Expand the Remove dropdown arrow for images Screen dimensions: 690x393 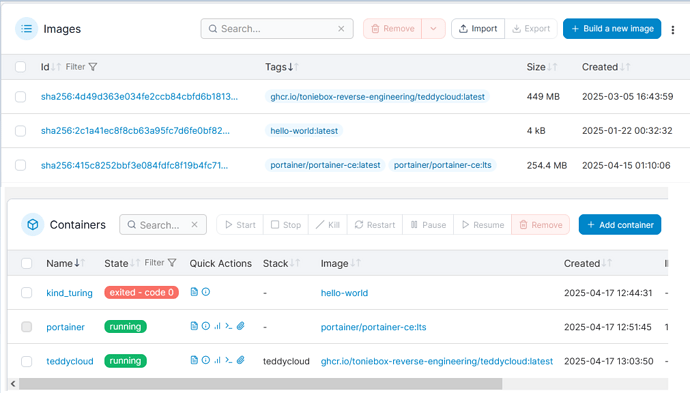click(x=433, y=29)
